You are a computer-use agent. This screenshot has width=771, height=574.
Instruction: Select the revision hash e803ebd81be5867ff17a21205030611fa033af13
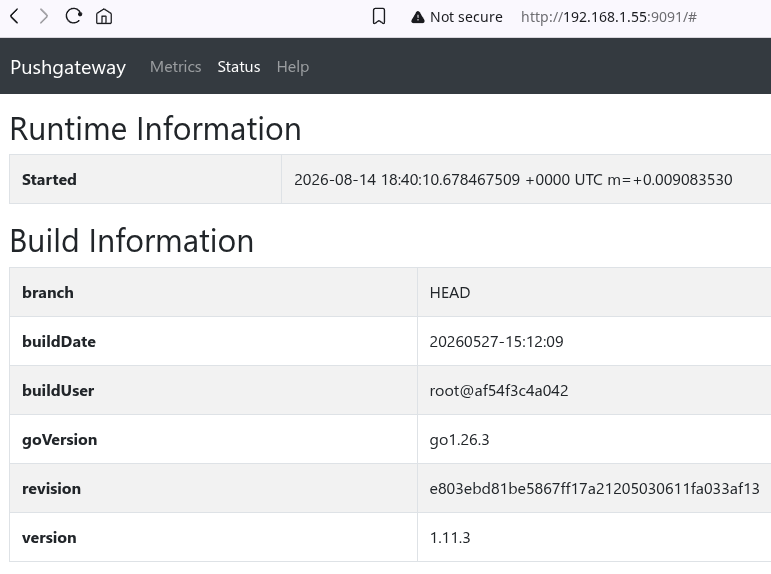tap(594, 489)
